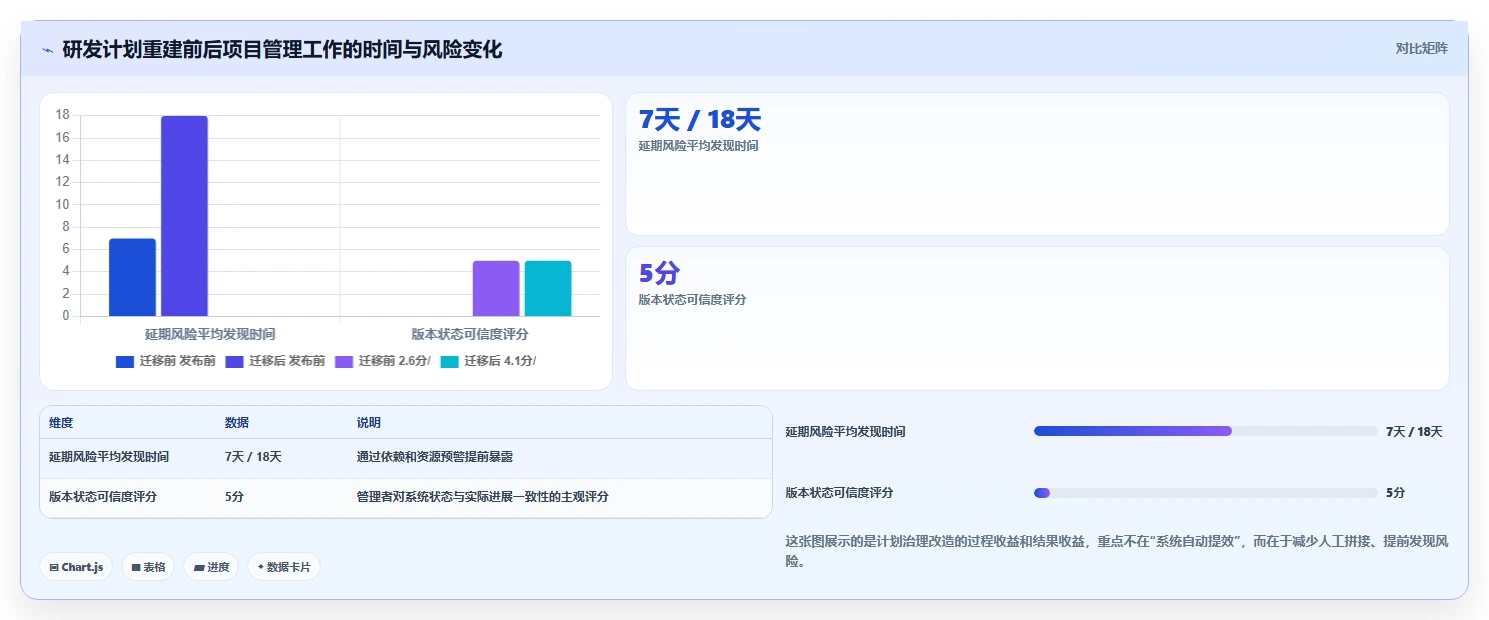Click the blue bar valued 7

[x=132, y=277]
